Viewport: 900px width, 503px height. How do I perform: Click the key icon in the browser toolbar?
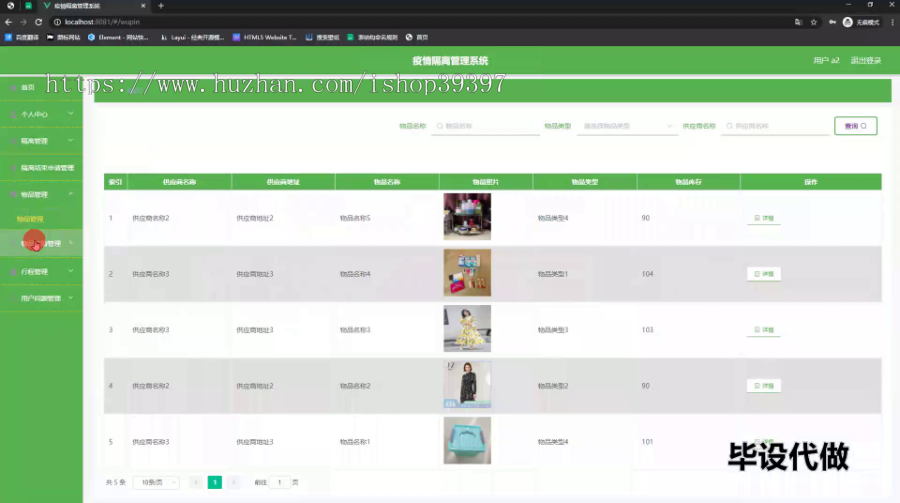coord(832,22)
